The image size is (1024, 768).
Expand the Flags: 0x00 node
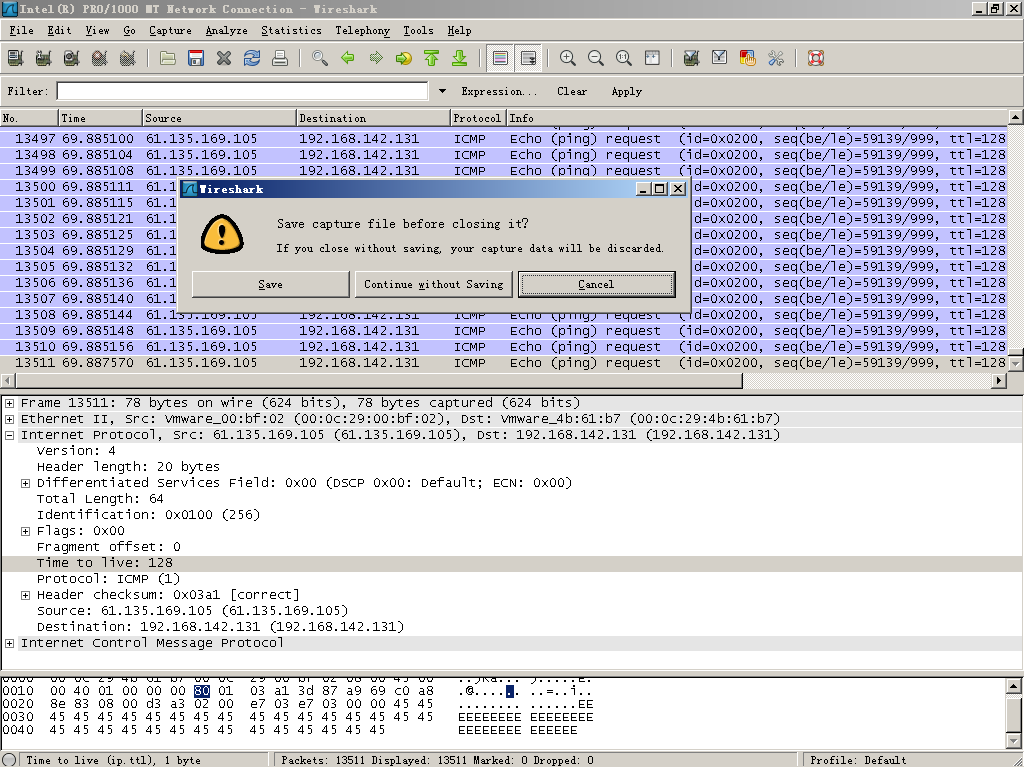click(x=25, y=531)
